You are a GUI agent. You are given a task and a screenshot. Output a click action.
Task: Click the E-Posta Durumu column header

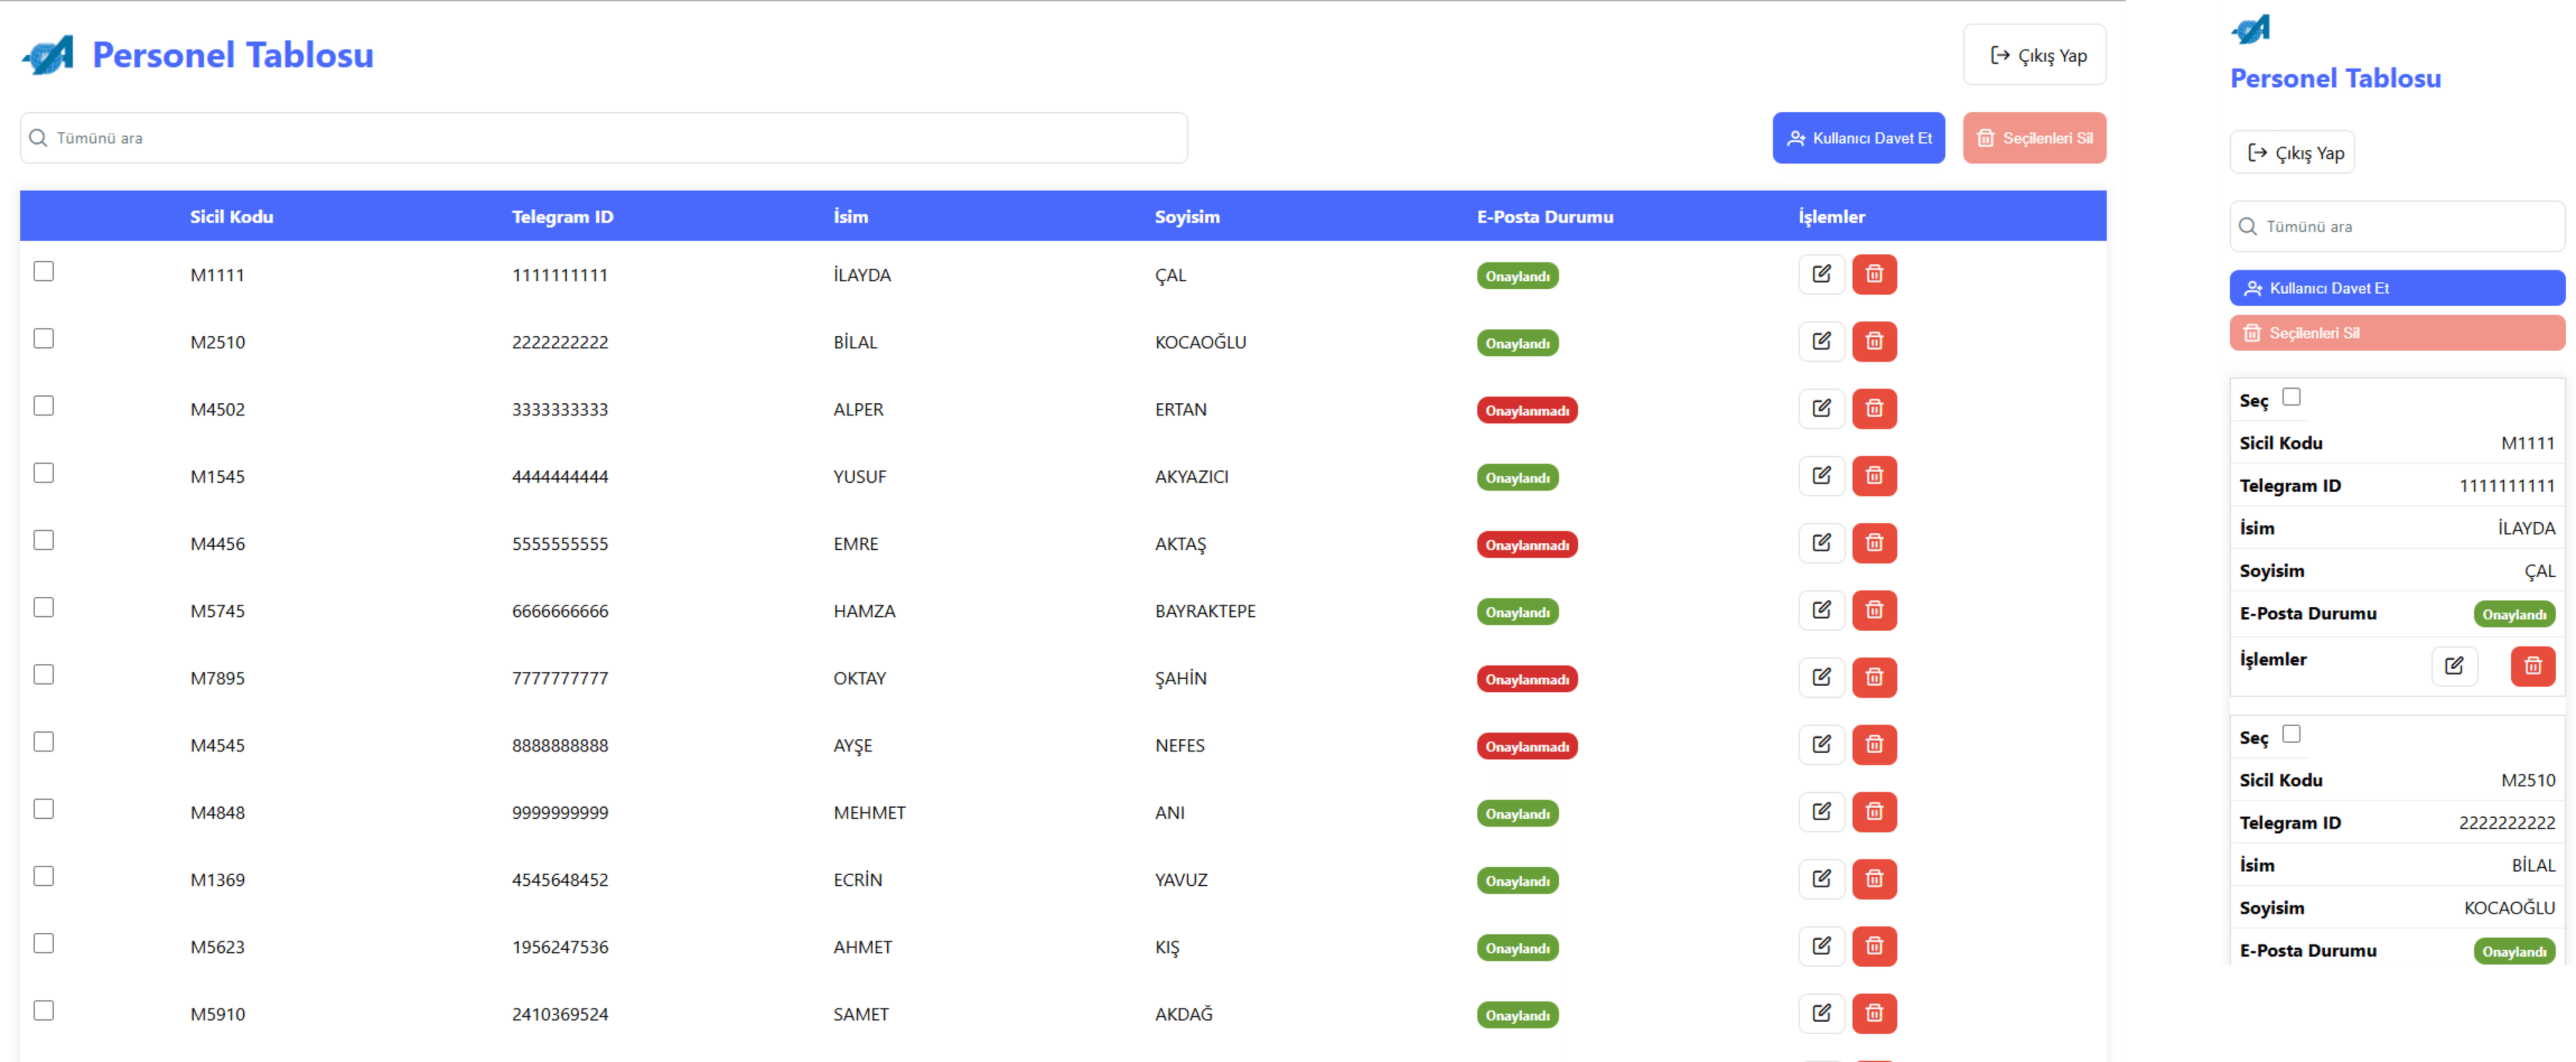pyautogui.click(x=1544, y=216)
